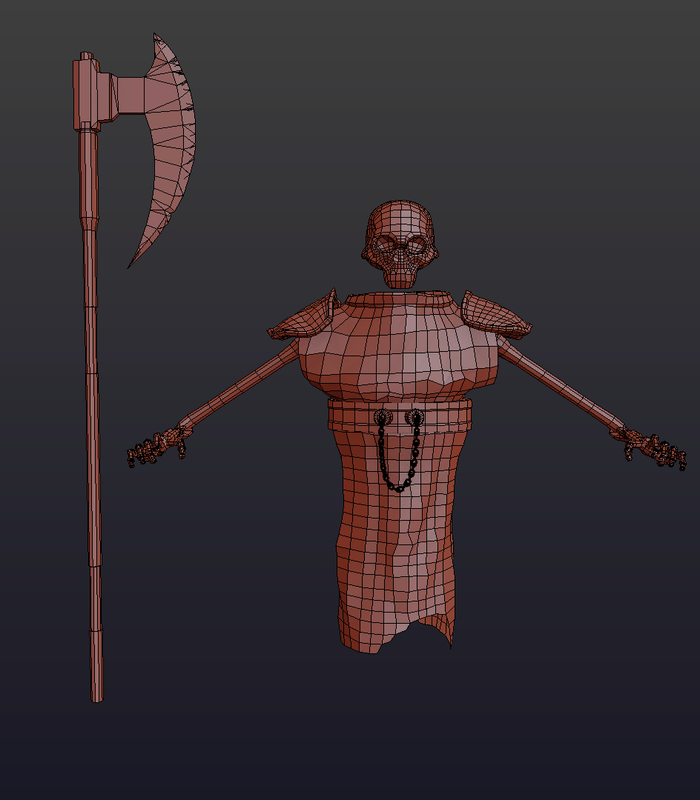The height and width of the screenshot is (800, 700).
Task: Select the skull's cranium dome
Action: 402,218
